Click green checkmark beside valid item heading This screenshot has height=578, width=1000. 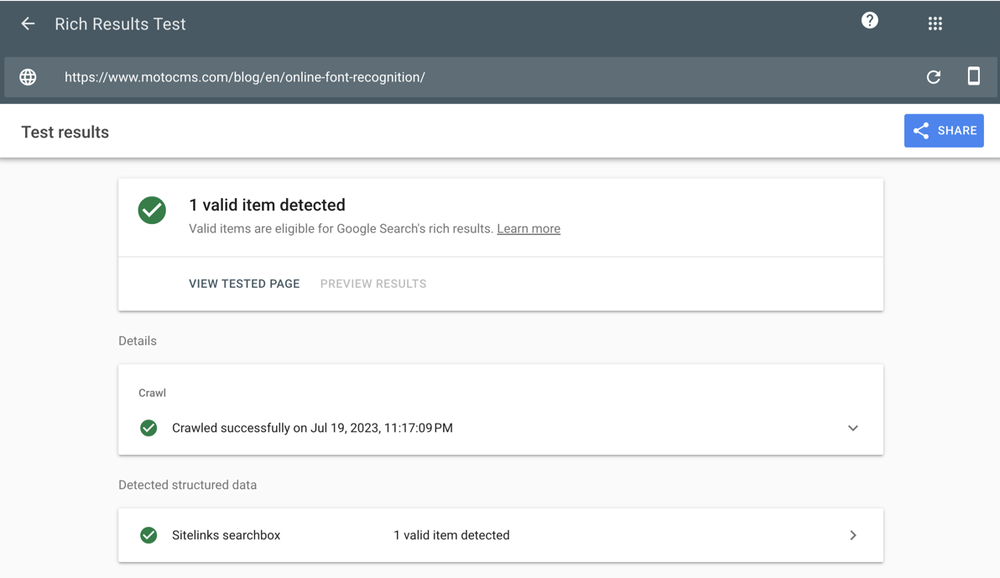click(x=152, y=210)
